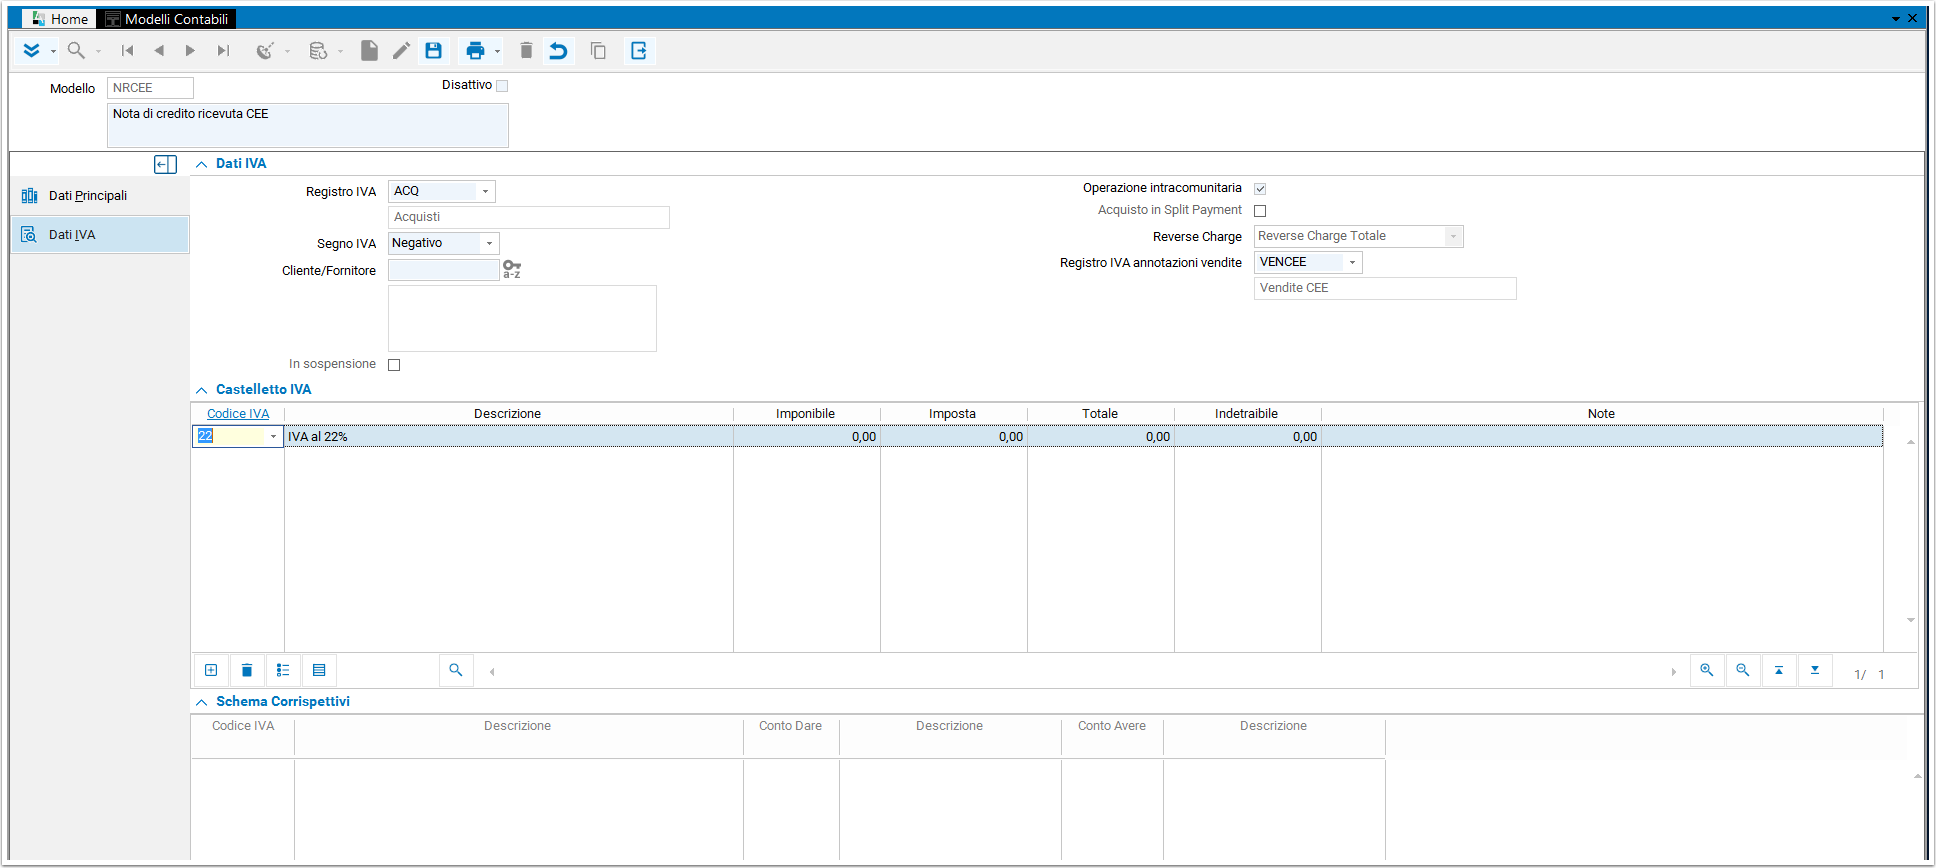Open the tab list dropdown arrow at top-right
The width and height of the screenshot is (1936, 868).
(x=1896, y=19)
